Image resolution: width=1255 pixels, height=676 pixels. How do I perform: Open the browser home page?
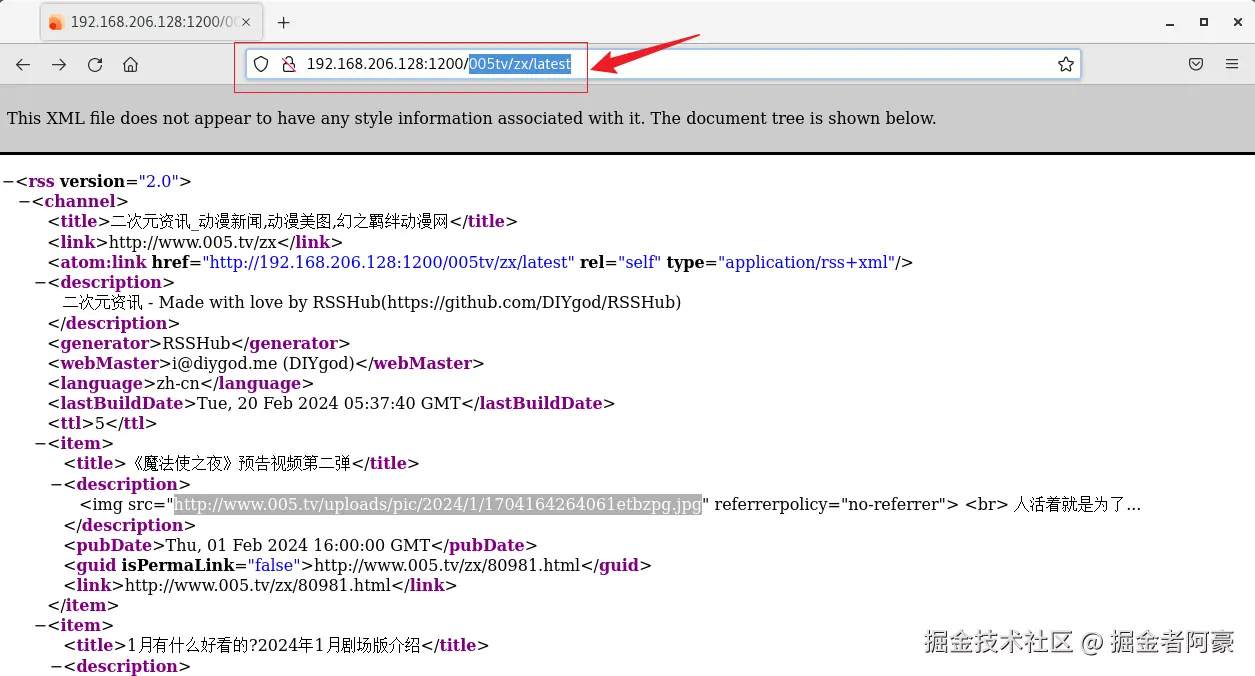tap(130, 65)
